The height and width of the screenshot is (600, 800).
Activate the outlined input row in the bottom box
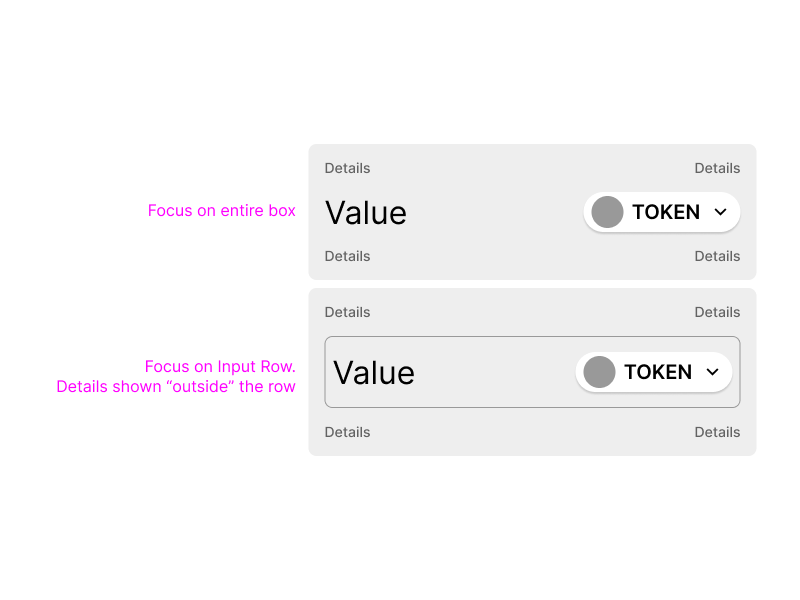pyautogui.click(x=532, y=372)
